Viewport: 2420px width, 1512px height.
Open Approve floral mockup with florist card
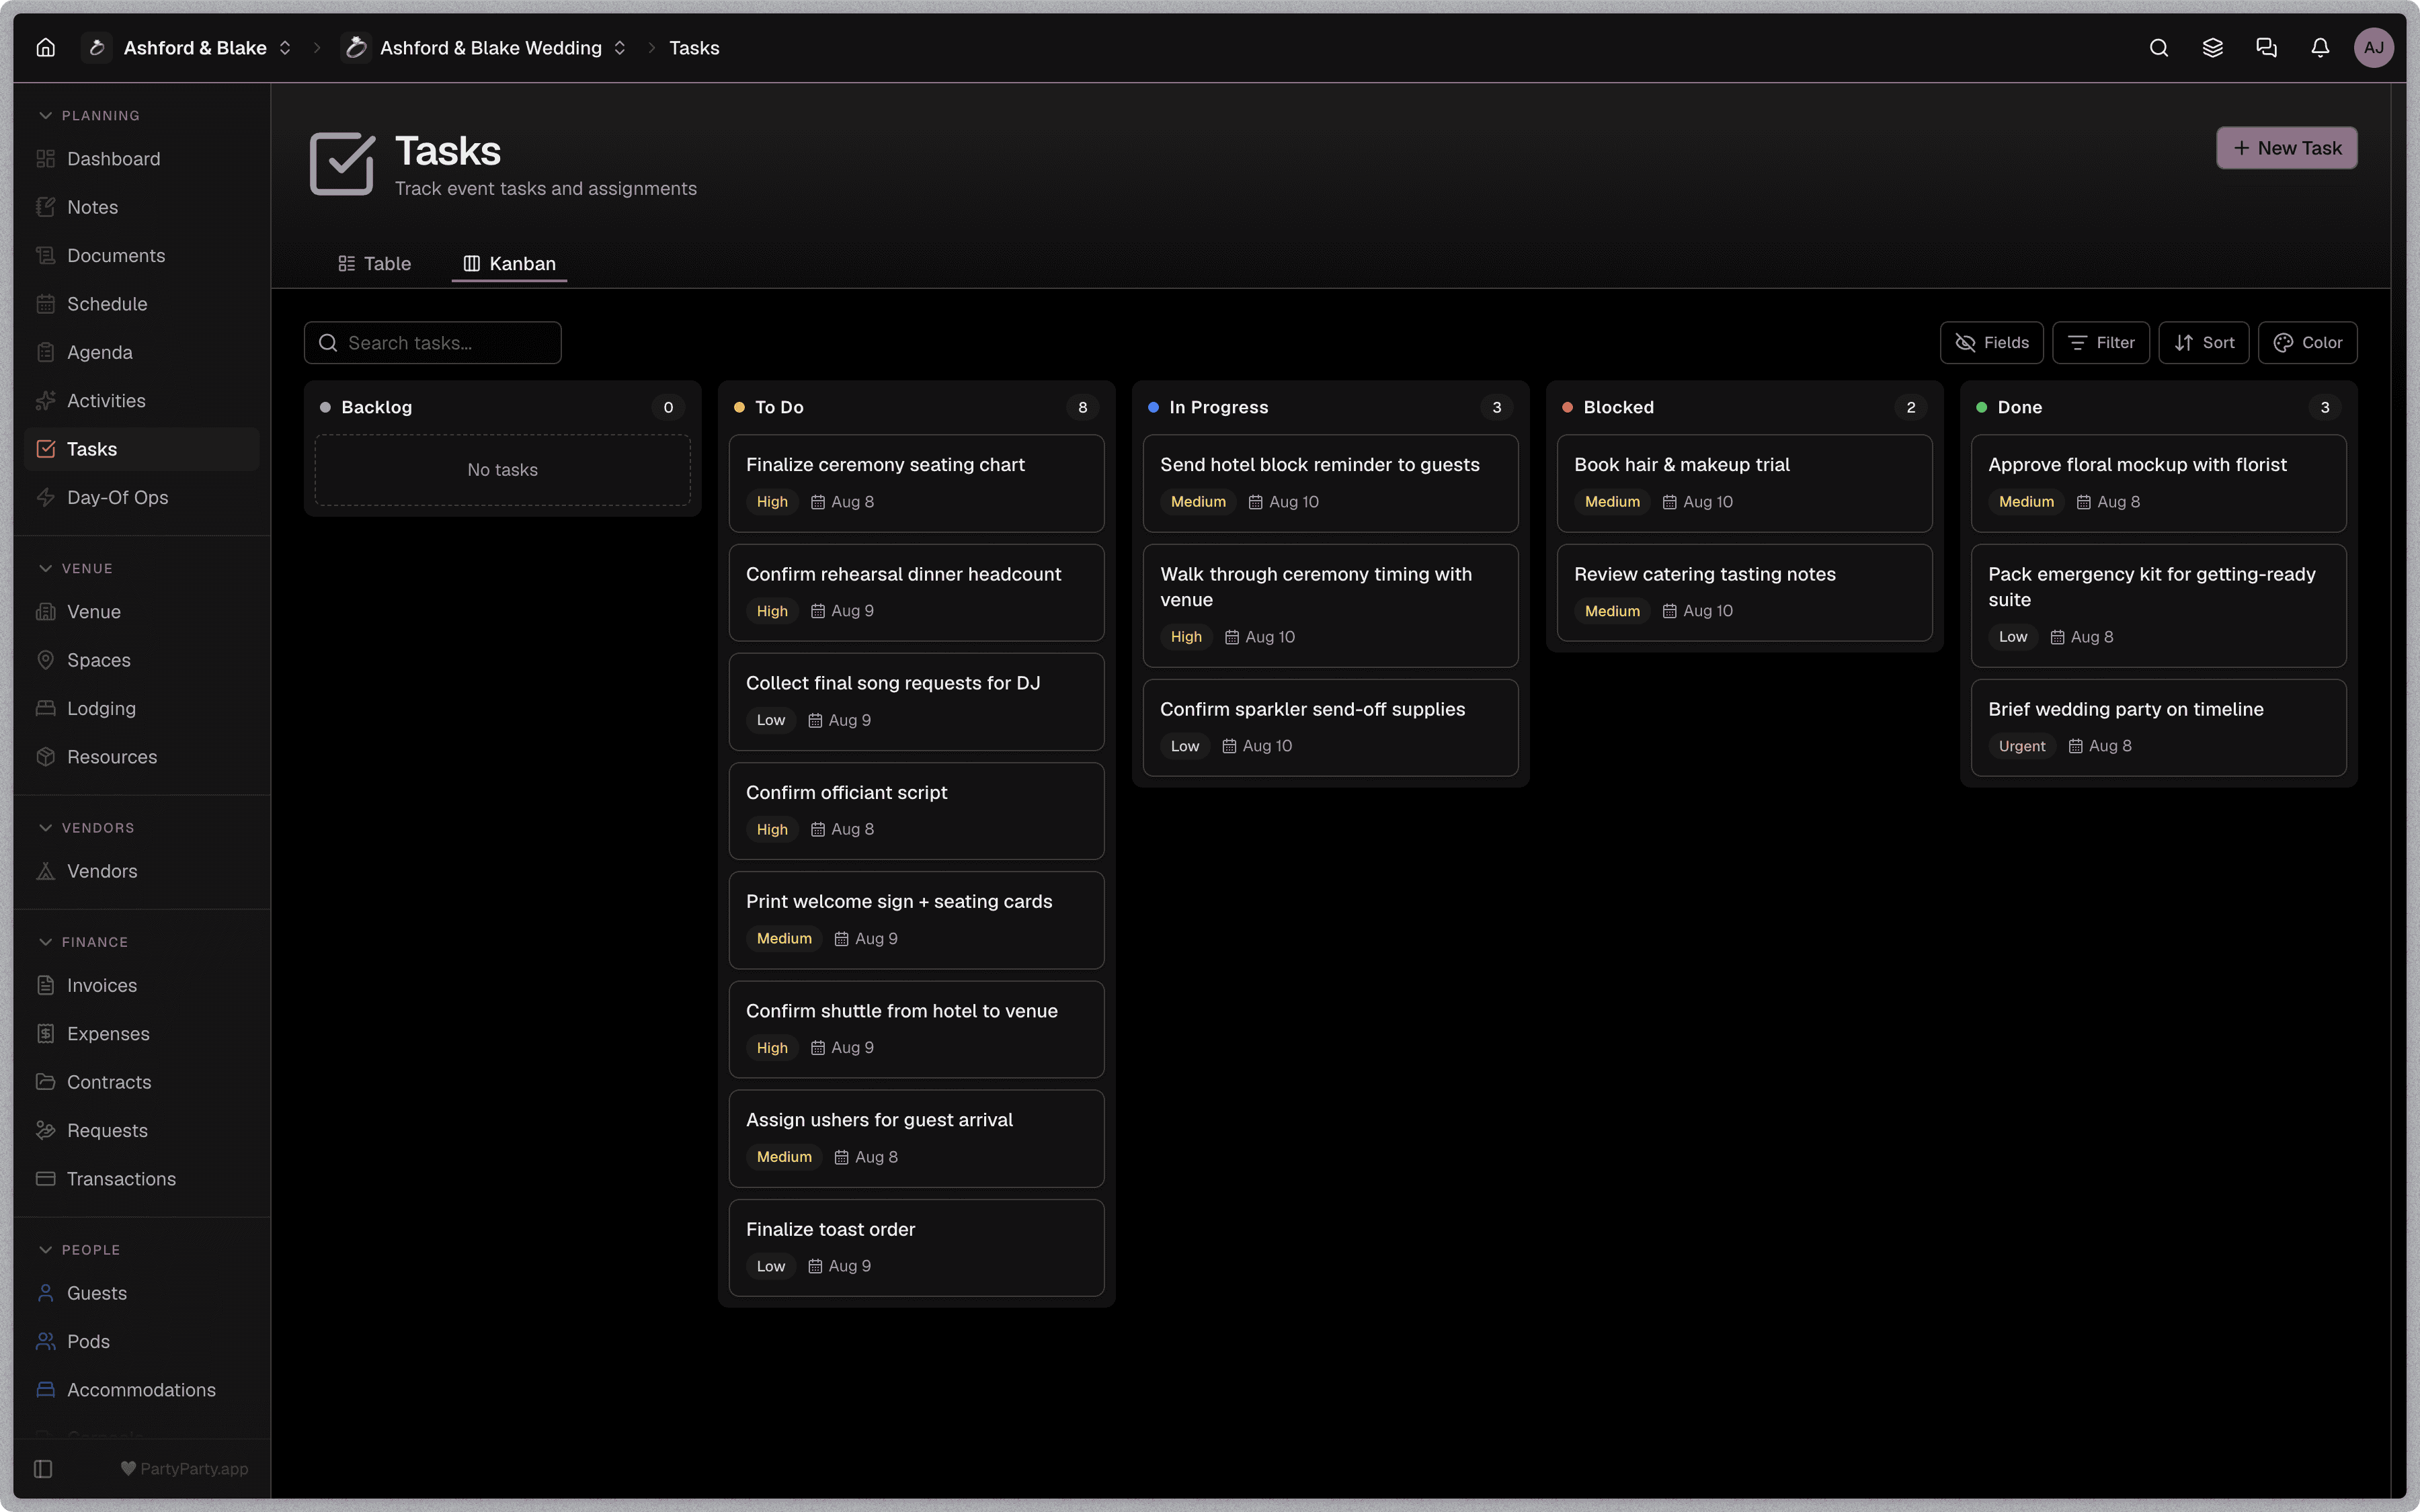coord(2158,483)
